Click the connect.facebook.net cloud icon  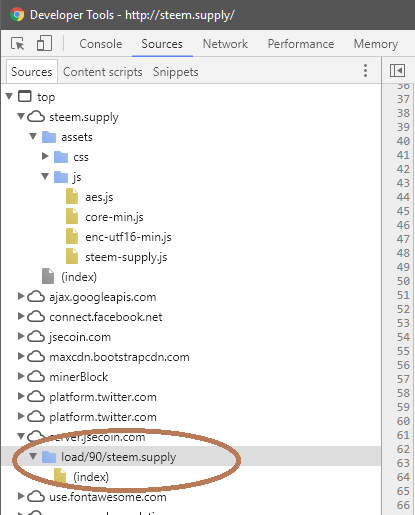point(36,317)
